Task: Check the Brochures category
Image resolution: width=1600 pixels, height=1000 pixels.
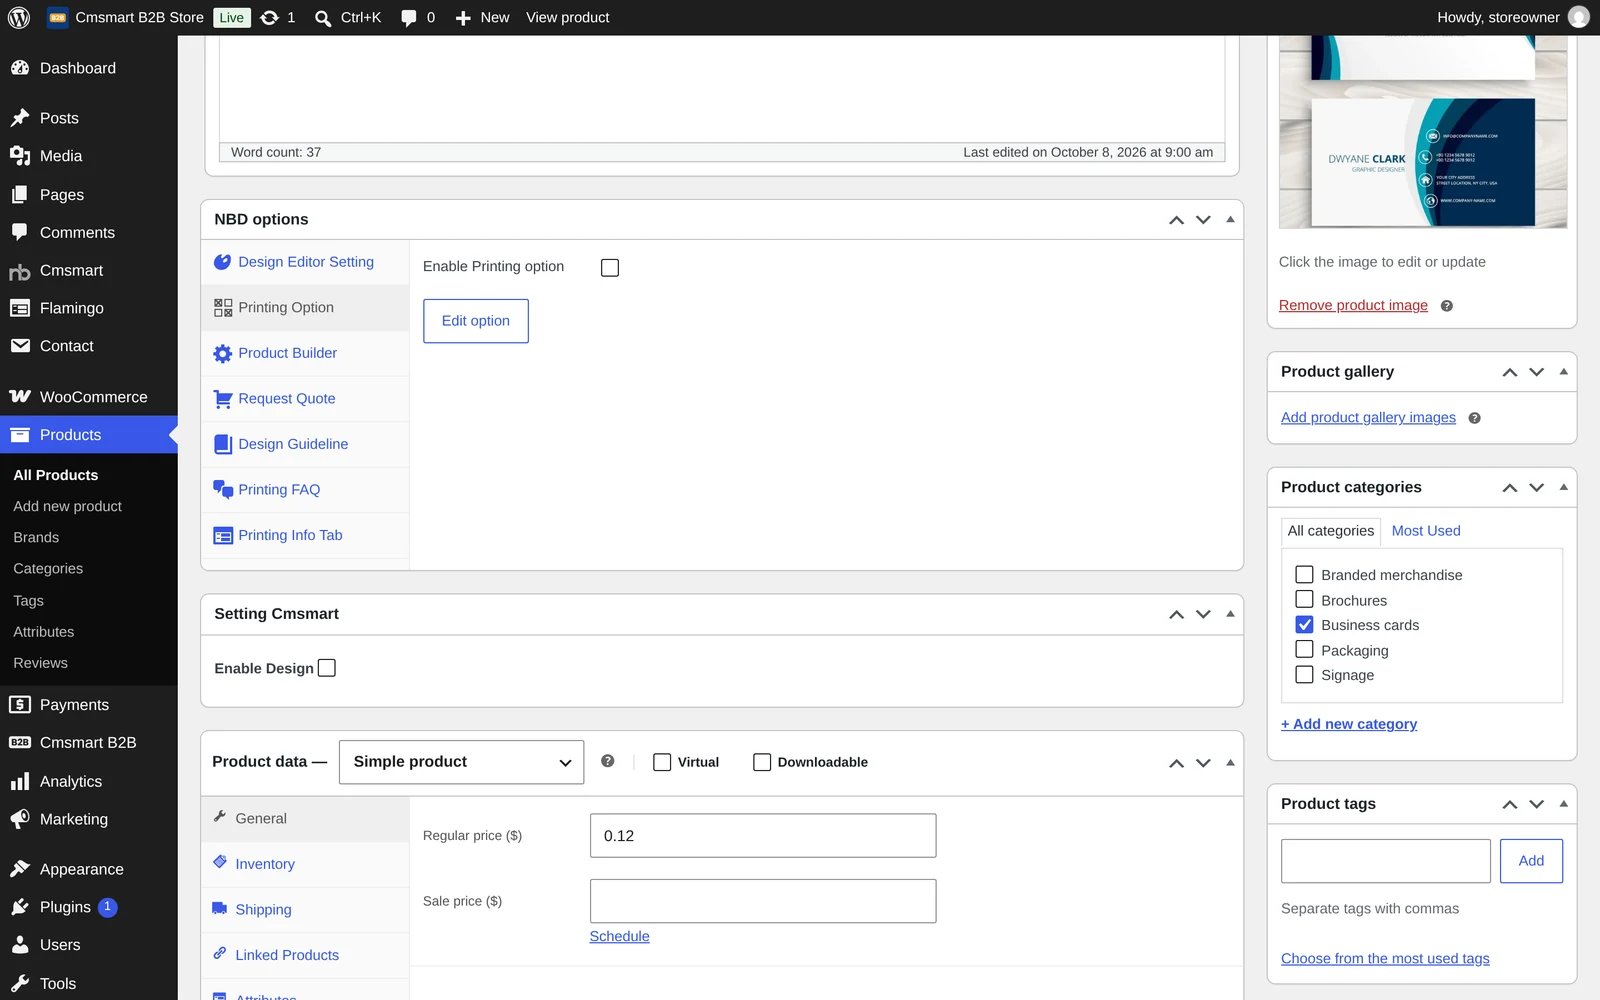Action: [x=1304, y=600]
